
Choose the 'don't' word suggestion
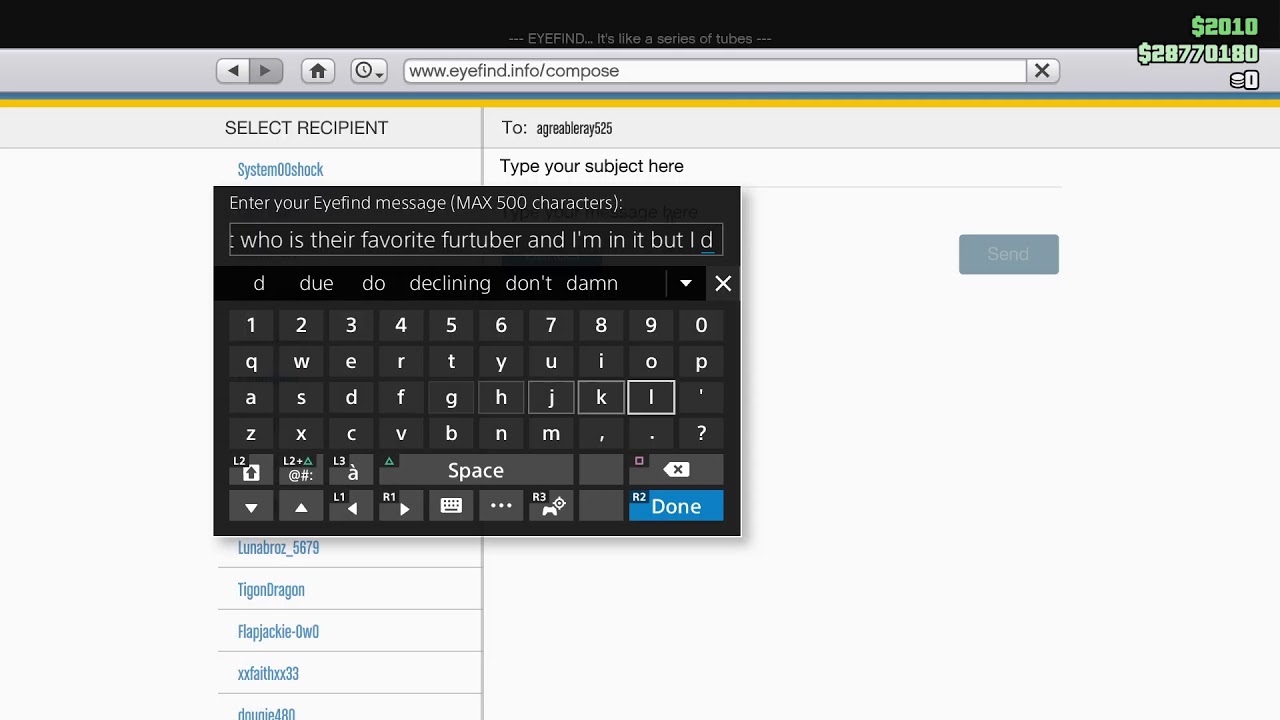(x=529, y=283)
